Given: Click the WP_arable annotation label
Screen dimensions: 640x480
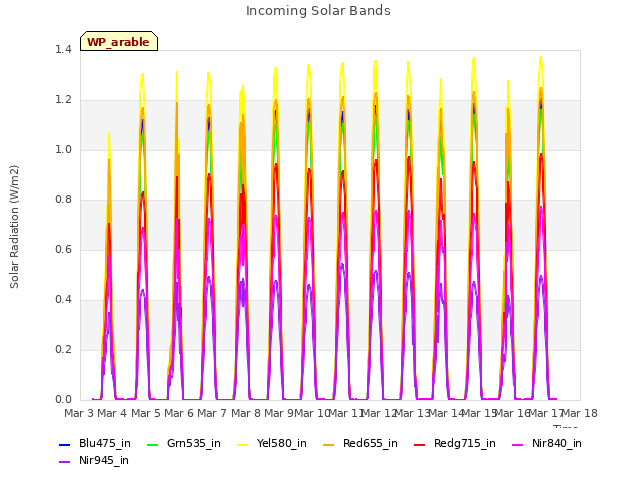Looking at the screenshot, I should coord(119,41).
